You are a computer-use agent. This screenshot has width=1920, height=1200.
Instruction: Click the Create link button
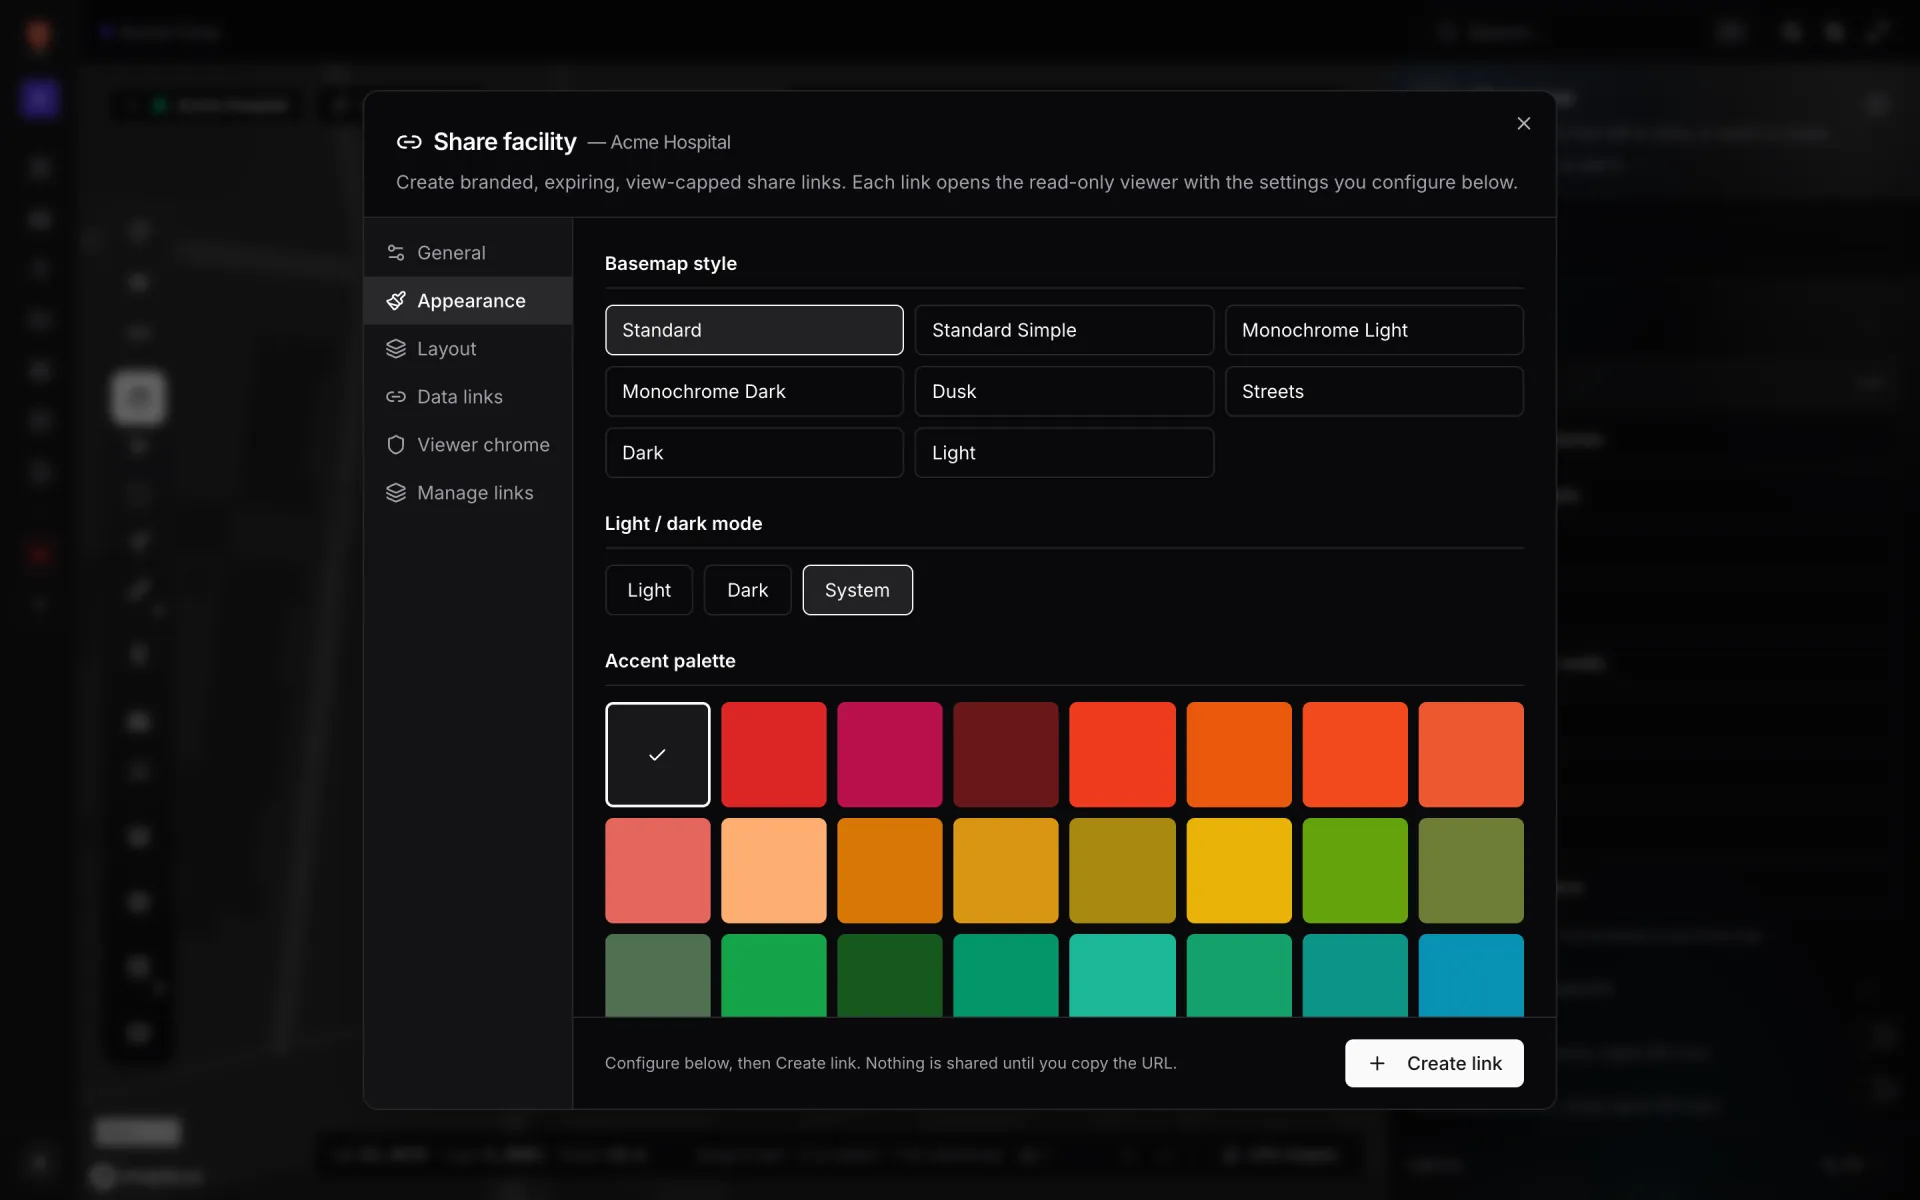coord(1434,1063)
